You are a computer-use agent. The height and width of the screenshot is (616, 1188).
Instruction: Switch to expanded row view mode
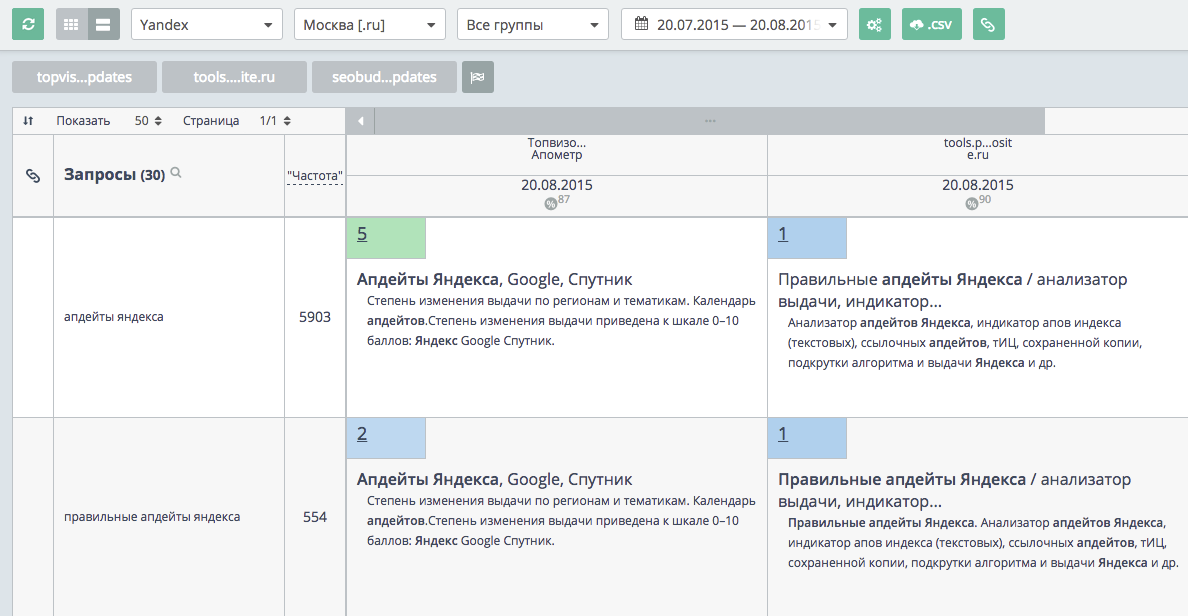point(103,24)
